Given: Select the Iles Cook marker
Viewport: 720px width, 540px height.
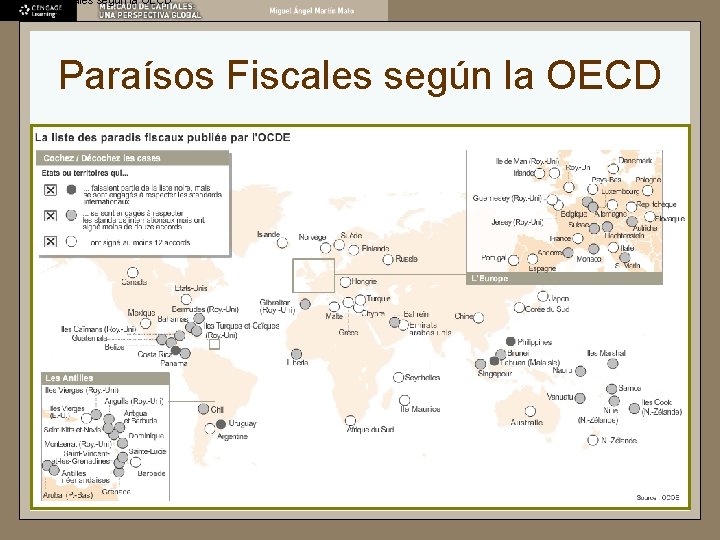Looking at the screenshot, I should tap(634, 408).
